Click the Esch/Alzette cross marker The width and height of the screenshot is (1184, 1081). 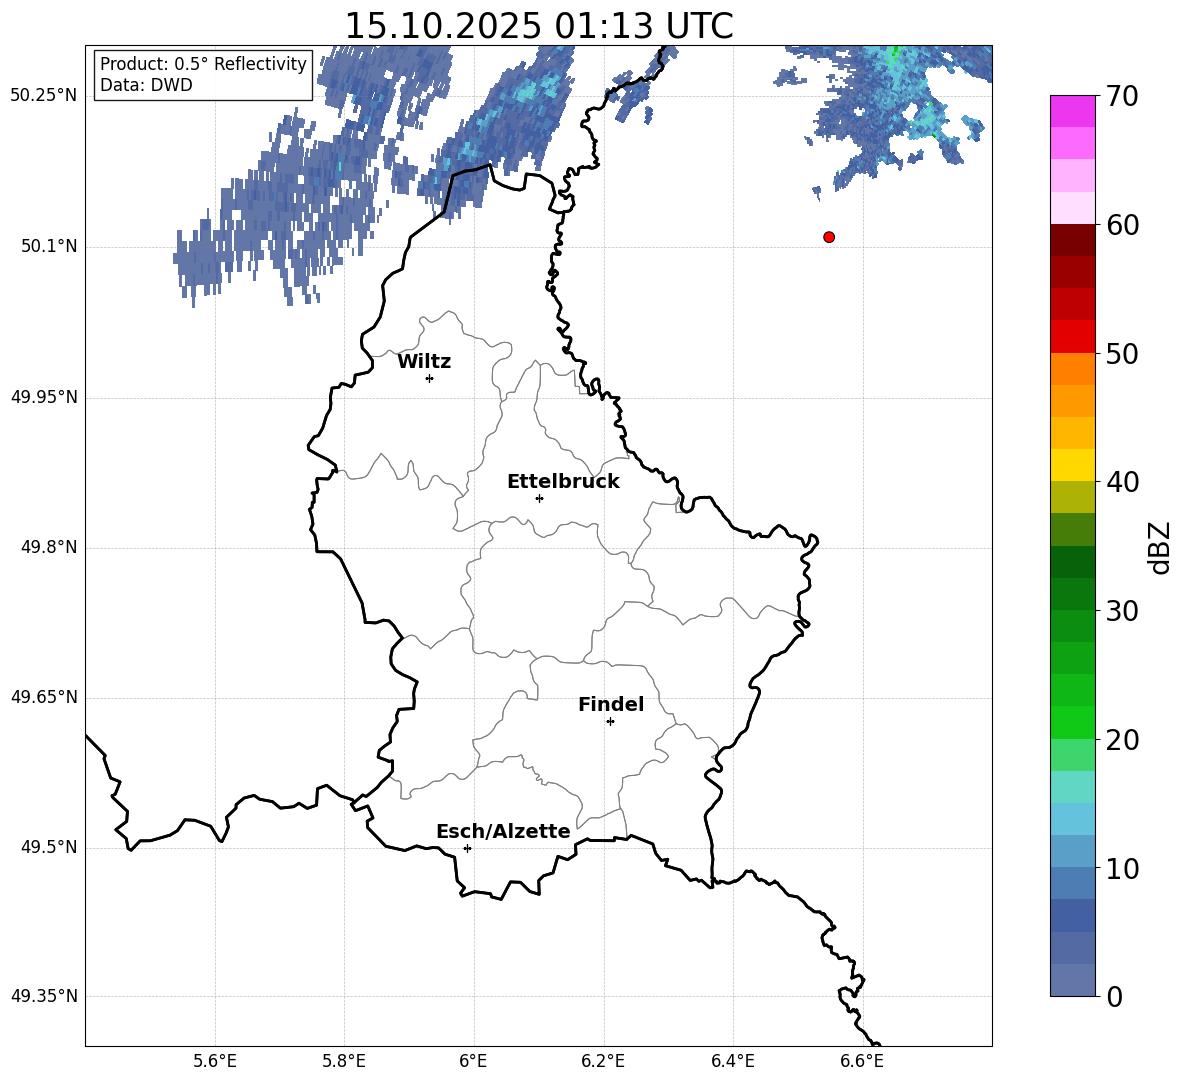pos(467,848)
